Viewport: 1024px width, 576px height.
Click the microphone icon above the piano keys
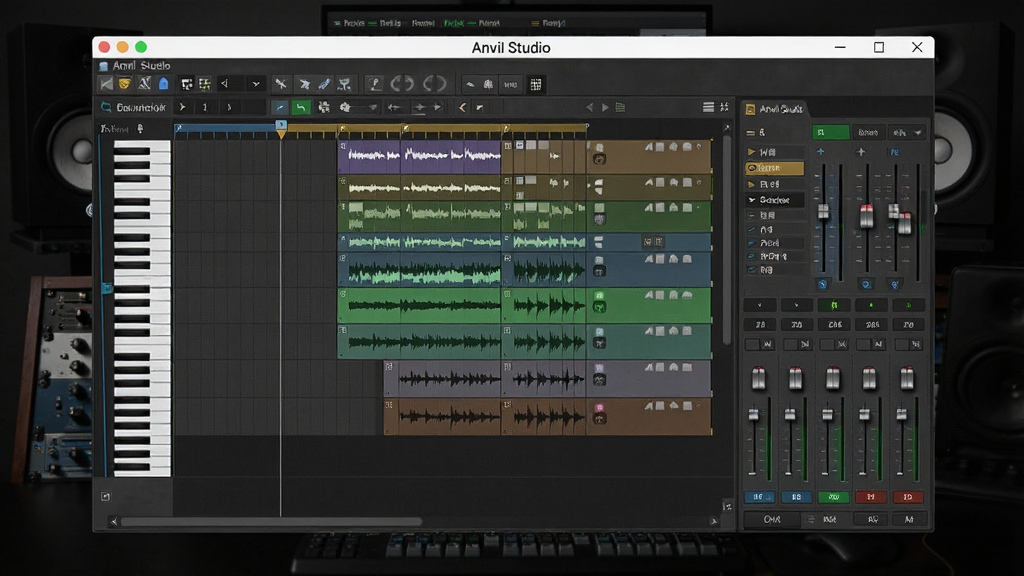[140, 129]
